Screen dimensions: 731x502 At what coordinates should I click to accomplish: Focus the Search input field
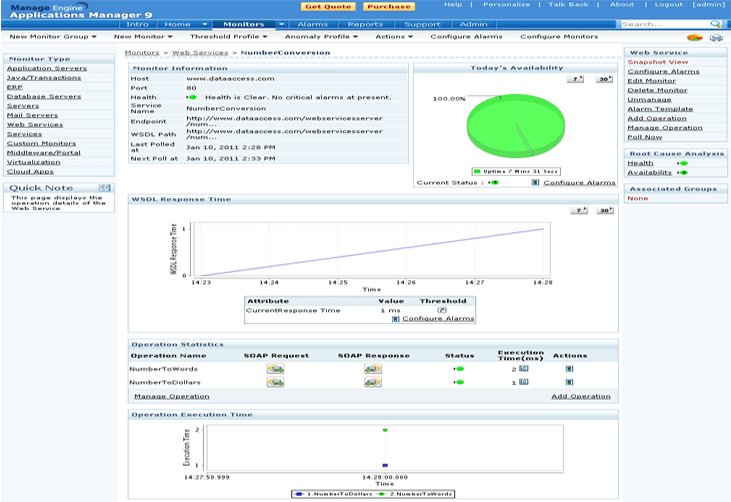tap(665, 24)
